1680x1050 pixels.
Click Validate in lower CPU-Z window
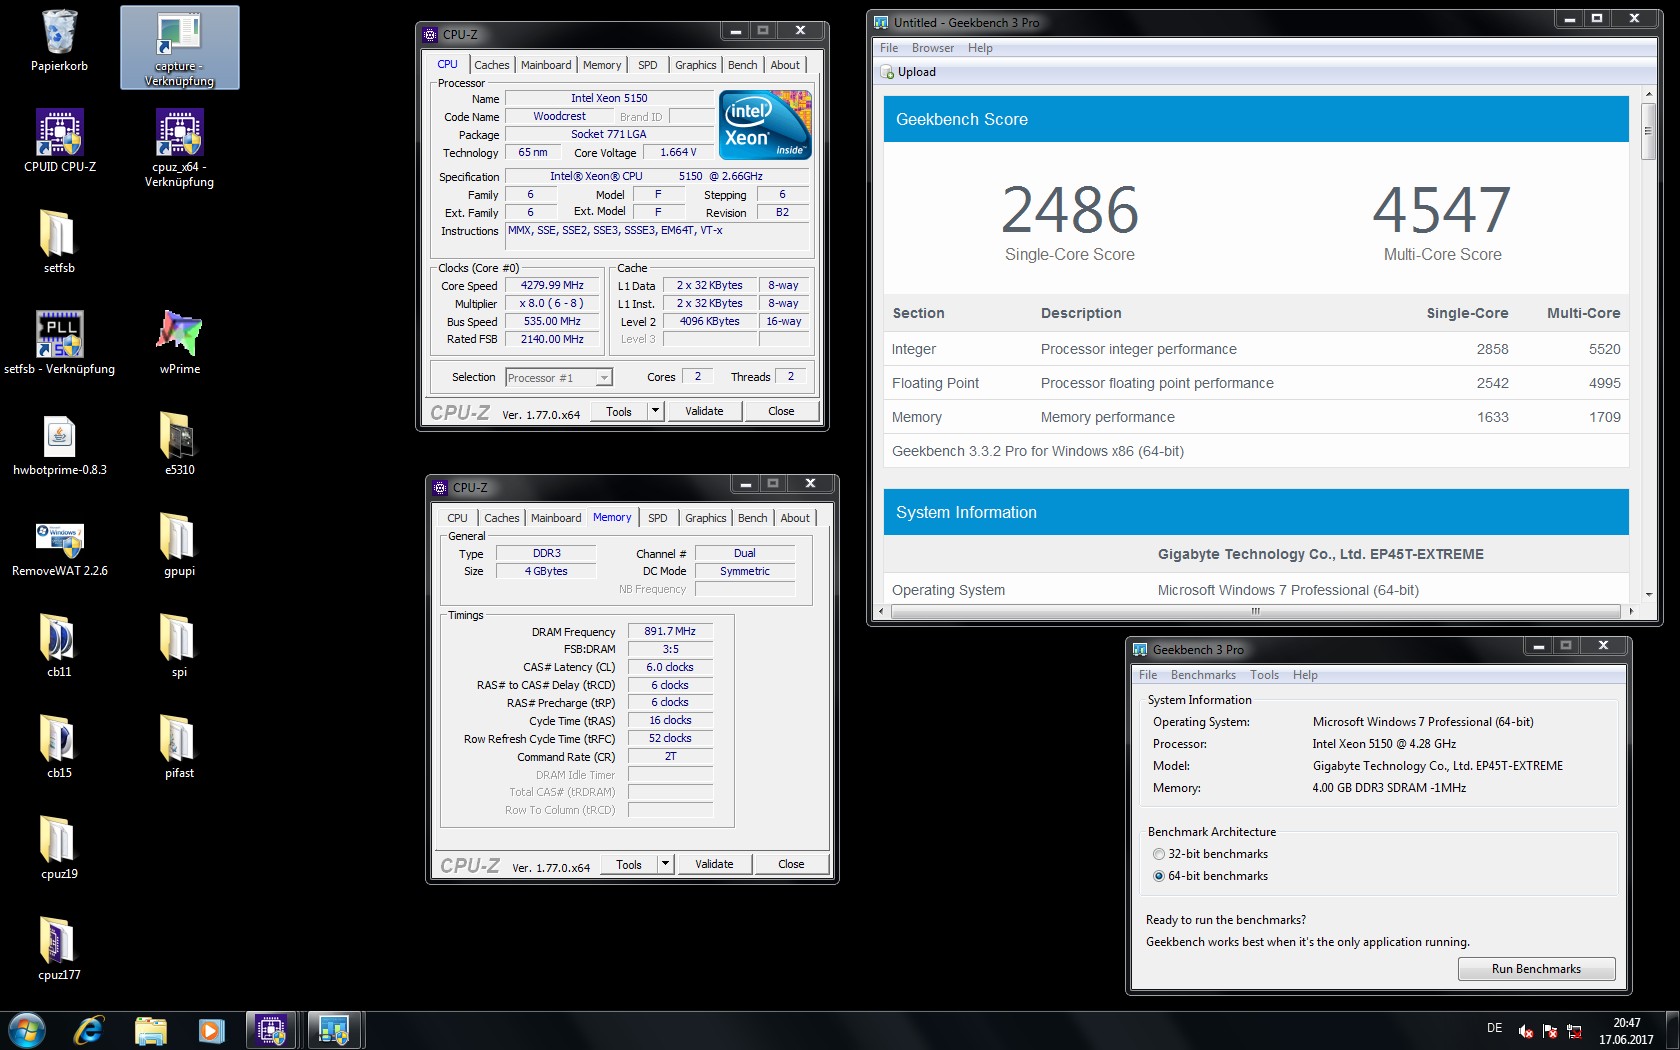(714, 864)
